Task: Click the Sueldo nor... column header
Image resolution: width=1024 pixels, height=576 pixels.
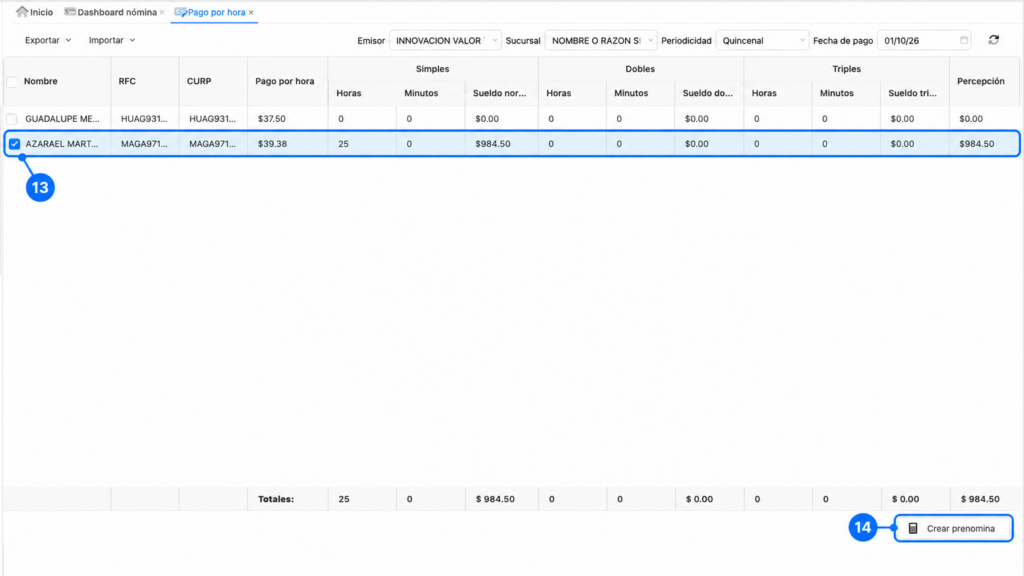Action: (x=500, y=93)
